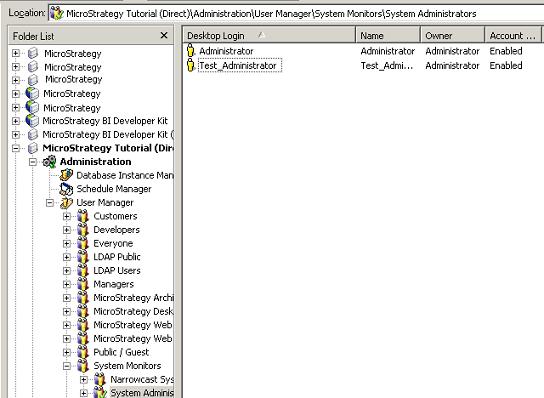Expand the MicroStrategy Archi group
The height and width of the screenshot is (398, 544).
click(x=67, y=298)
